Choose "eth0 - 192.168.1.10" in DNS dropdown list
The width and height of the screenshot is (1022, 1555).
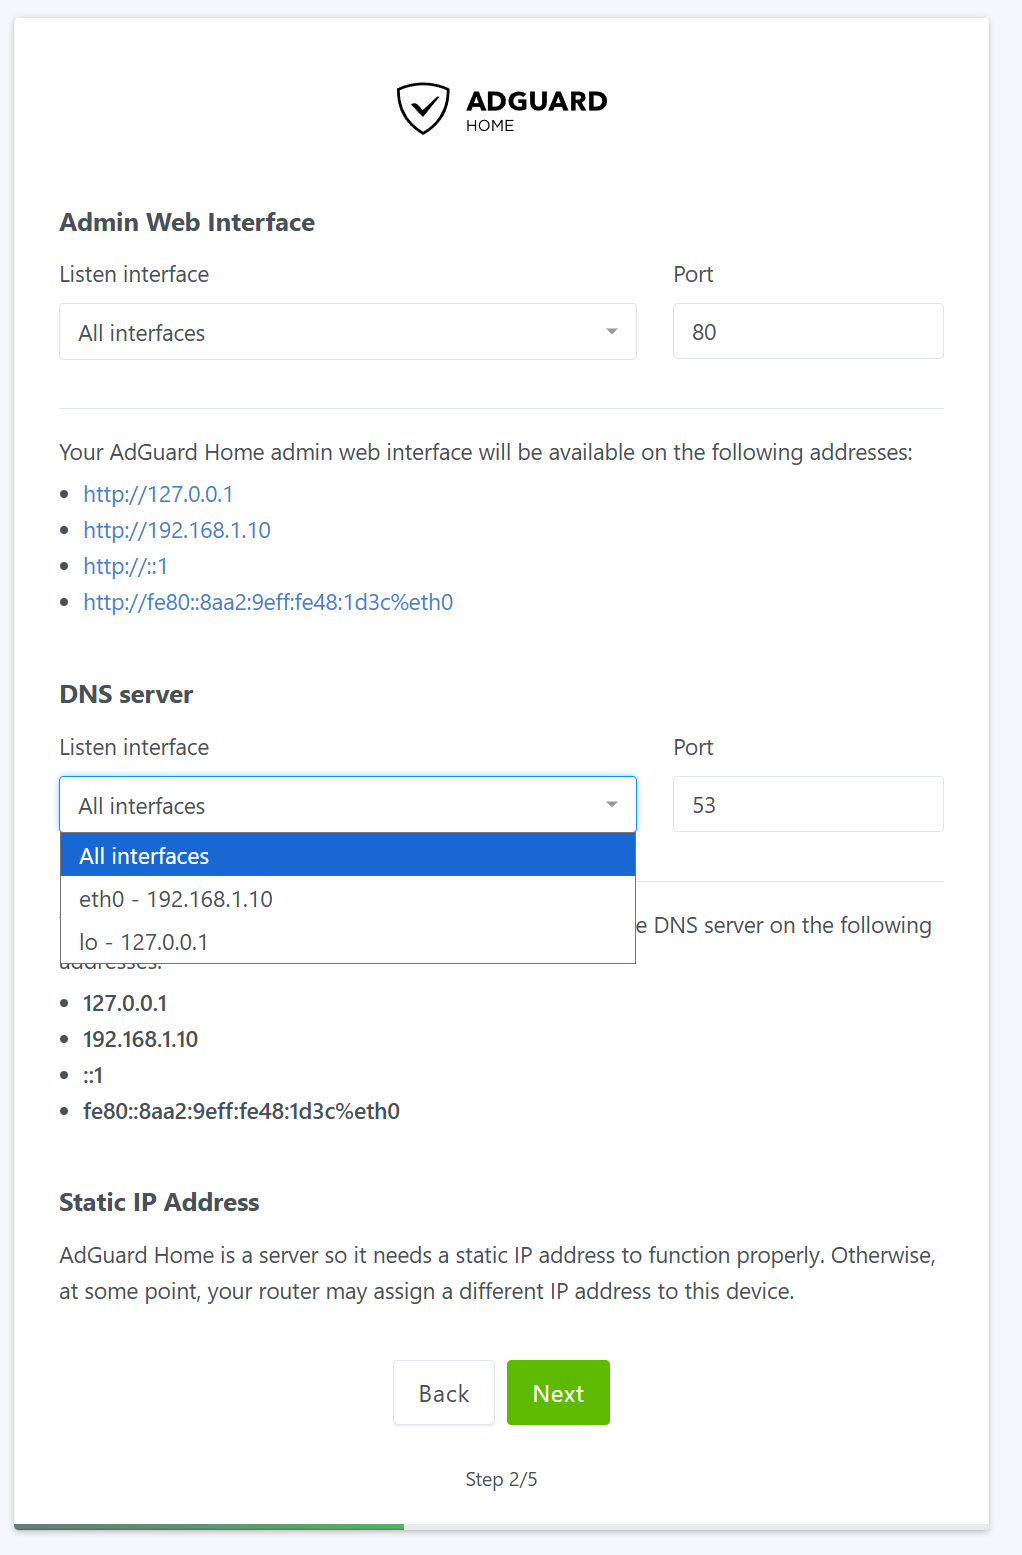(348, 899)
